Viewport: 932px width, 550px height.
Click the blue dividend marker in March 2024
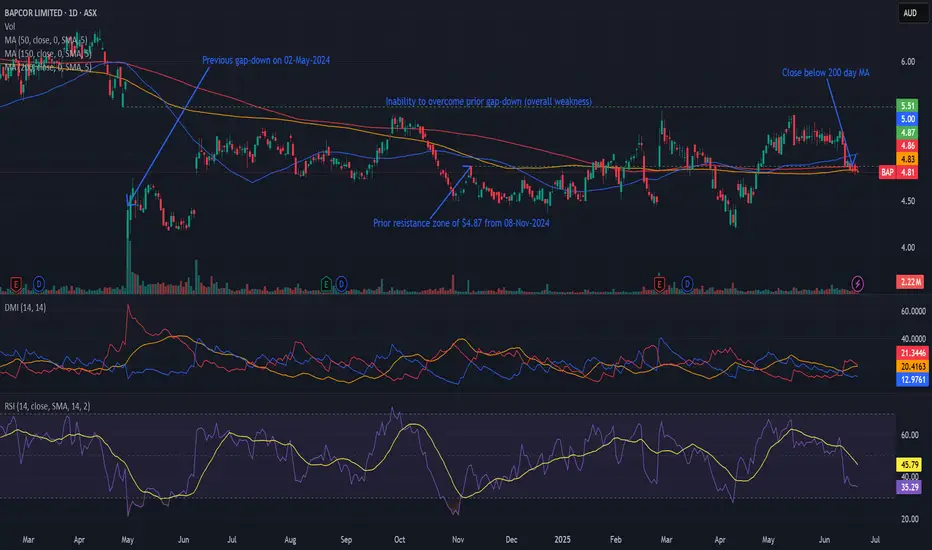39,284
